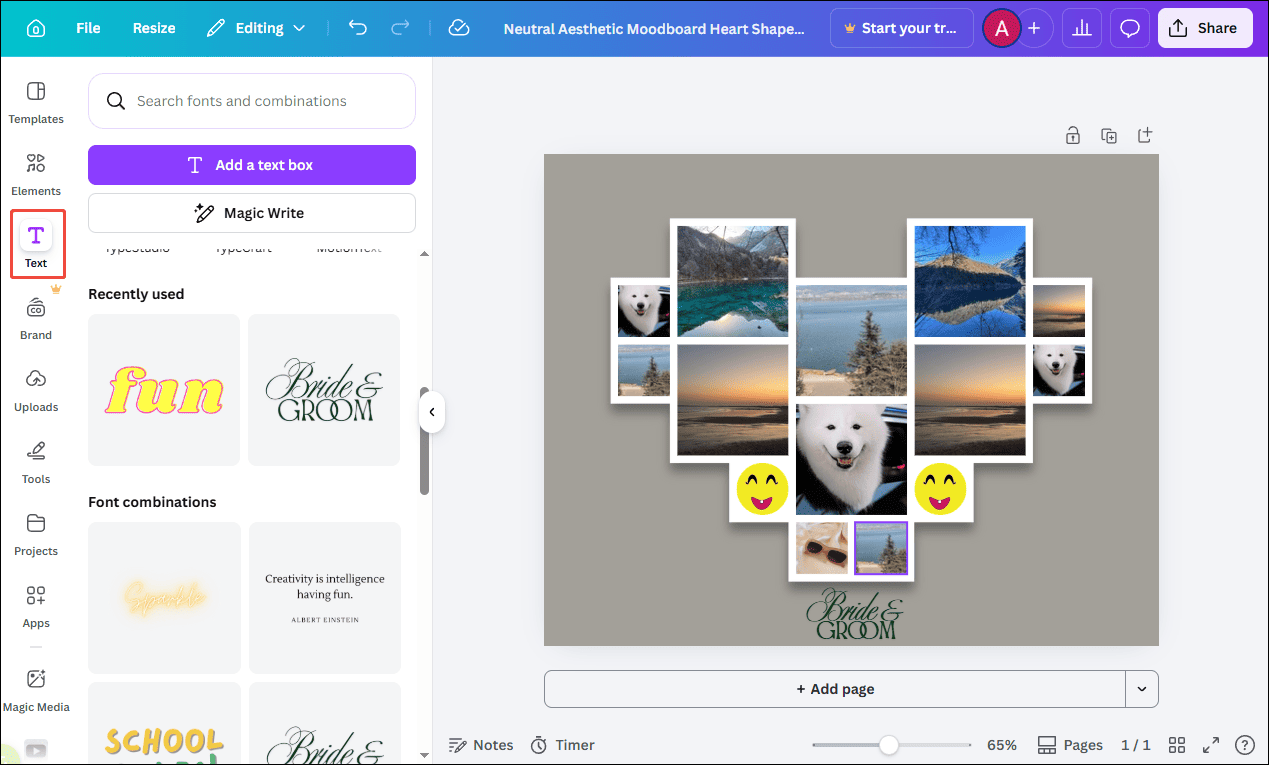Expand the Editing mode dropdown

297,28
